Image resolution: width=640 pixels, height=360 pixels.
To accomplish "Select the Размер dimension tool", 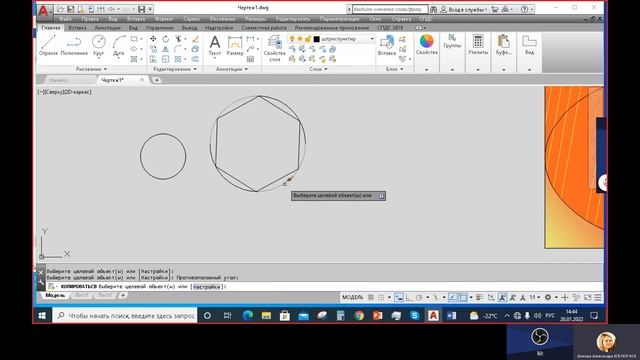I will [x=235, y=45].
